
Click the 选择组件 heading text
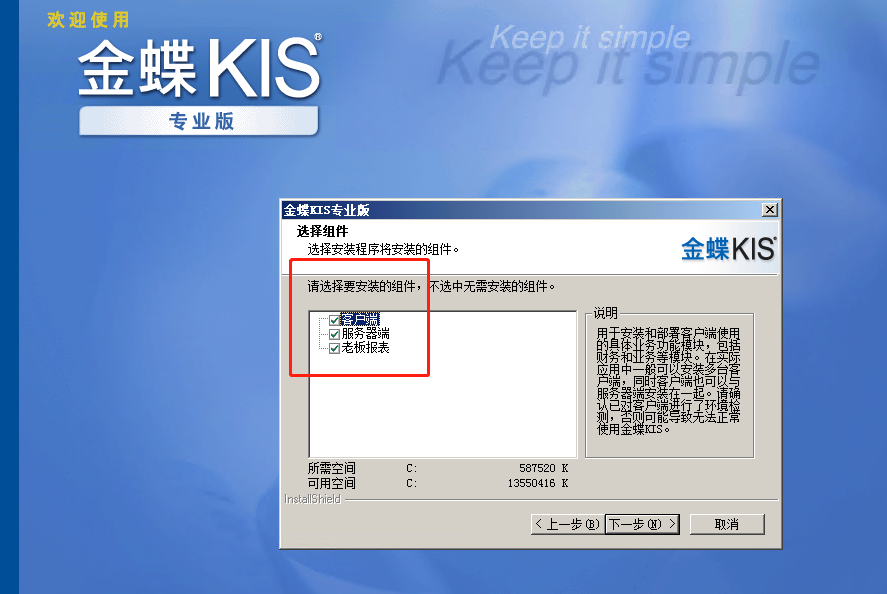tap(323, 232)
